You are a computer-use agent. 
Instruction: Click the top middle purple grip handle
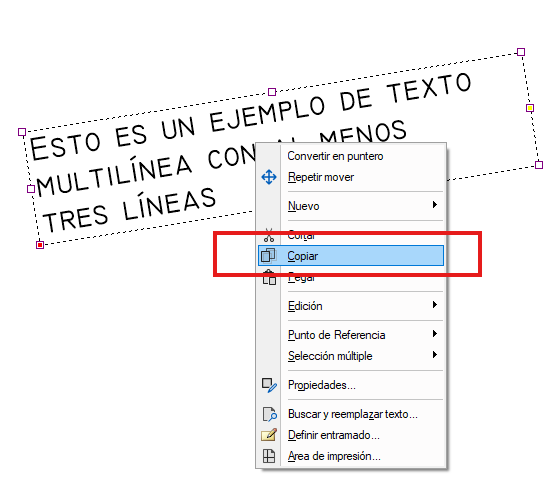tap(272, 92)
